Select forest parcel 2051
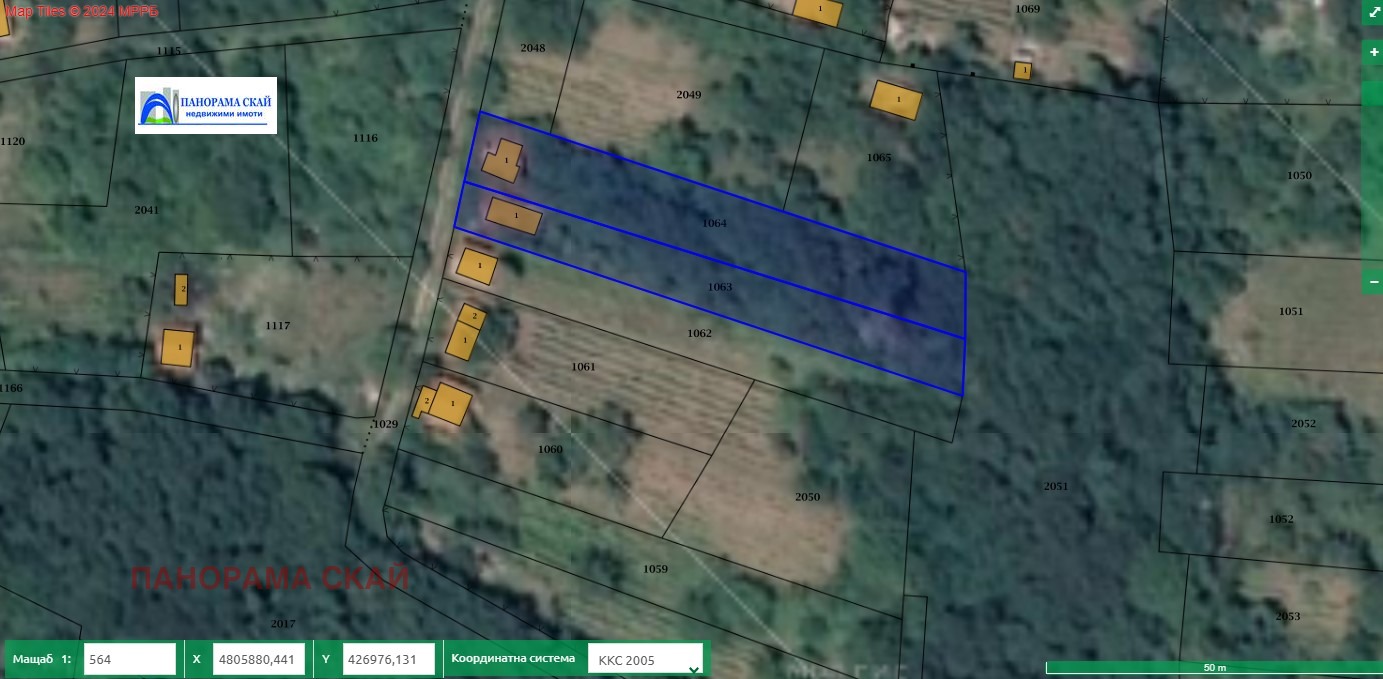Screen dimensions: 1383x679 (1055, 486)
